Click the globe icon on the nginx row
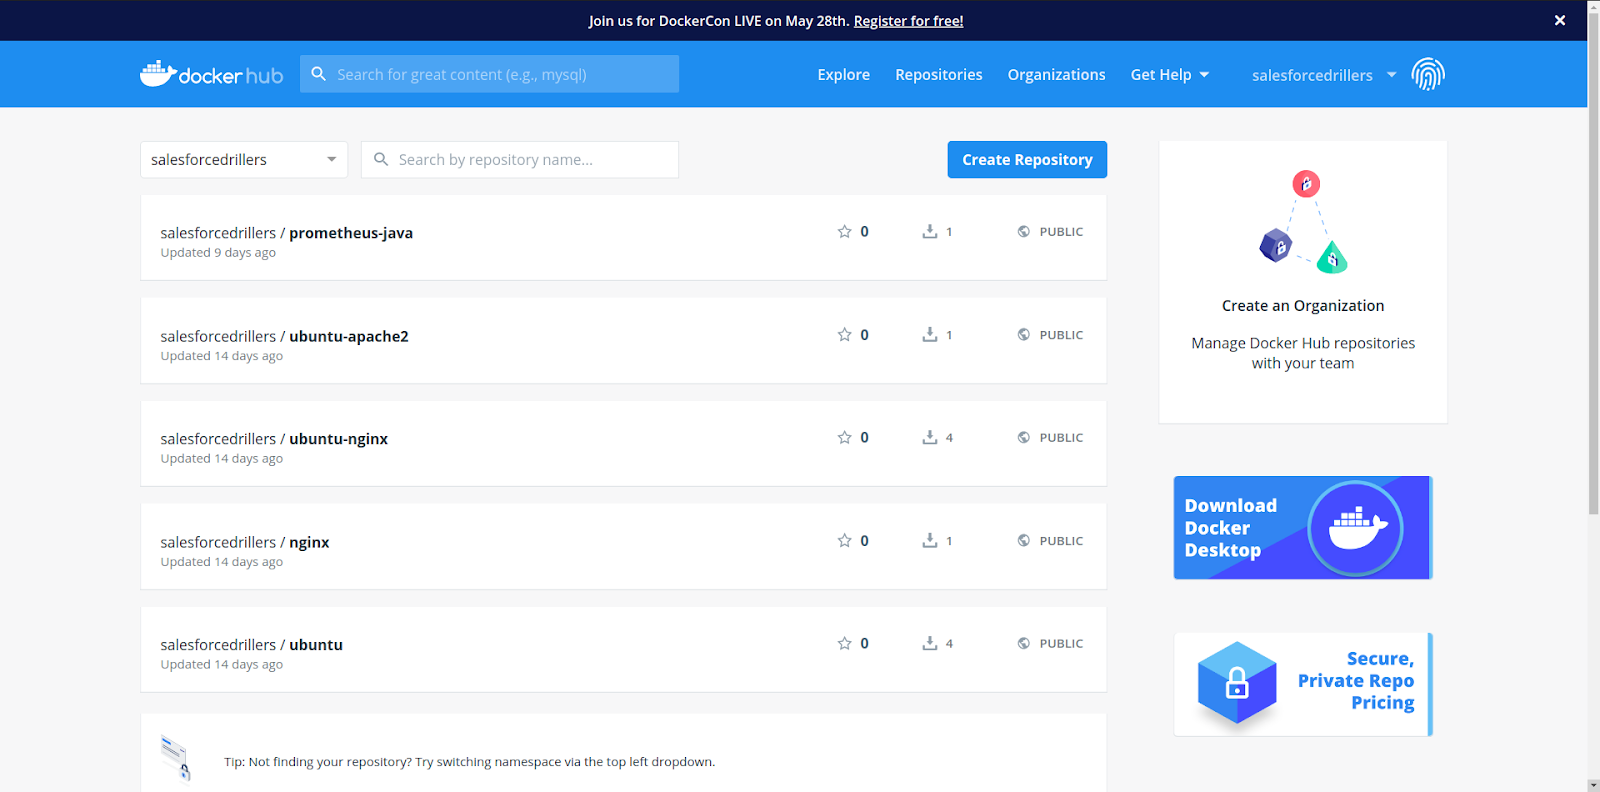1600x792 pixels. [x=1024, y=540]
